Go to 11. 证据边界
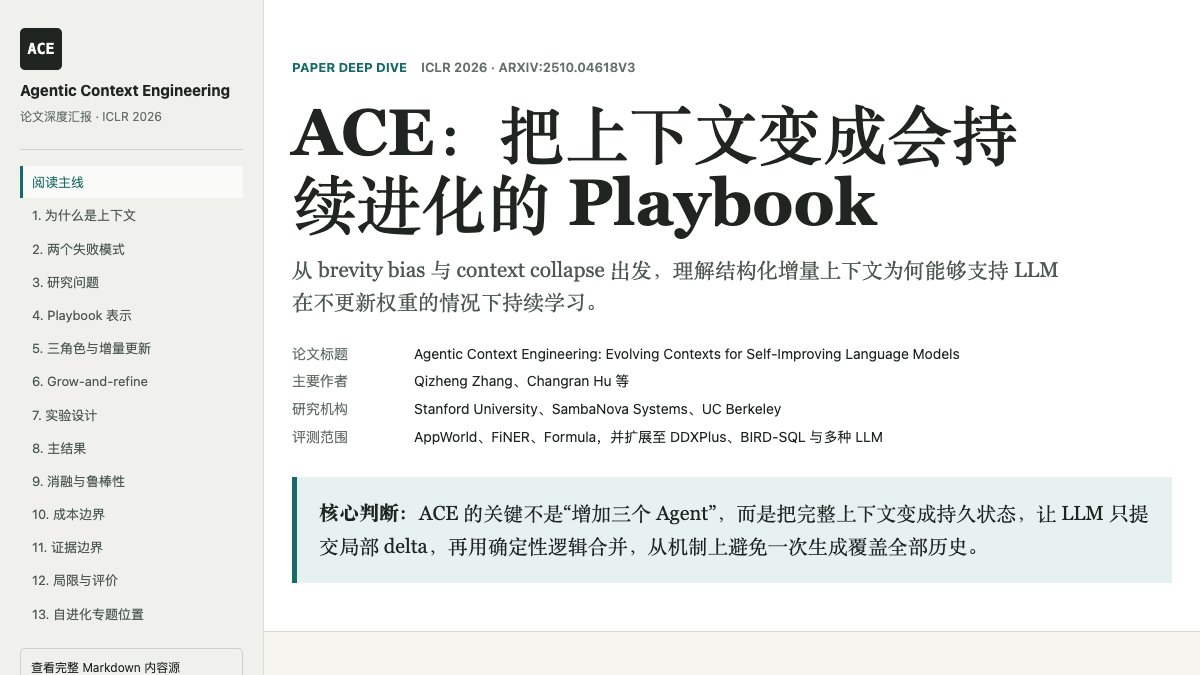Screen dimensions: 1200x675 (x=131, y=547)
